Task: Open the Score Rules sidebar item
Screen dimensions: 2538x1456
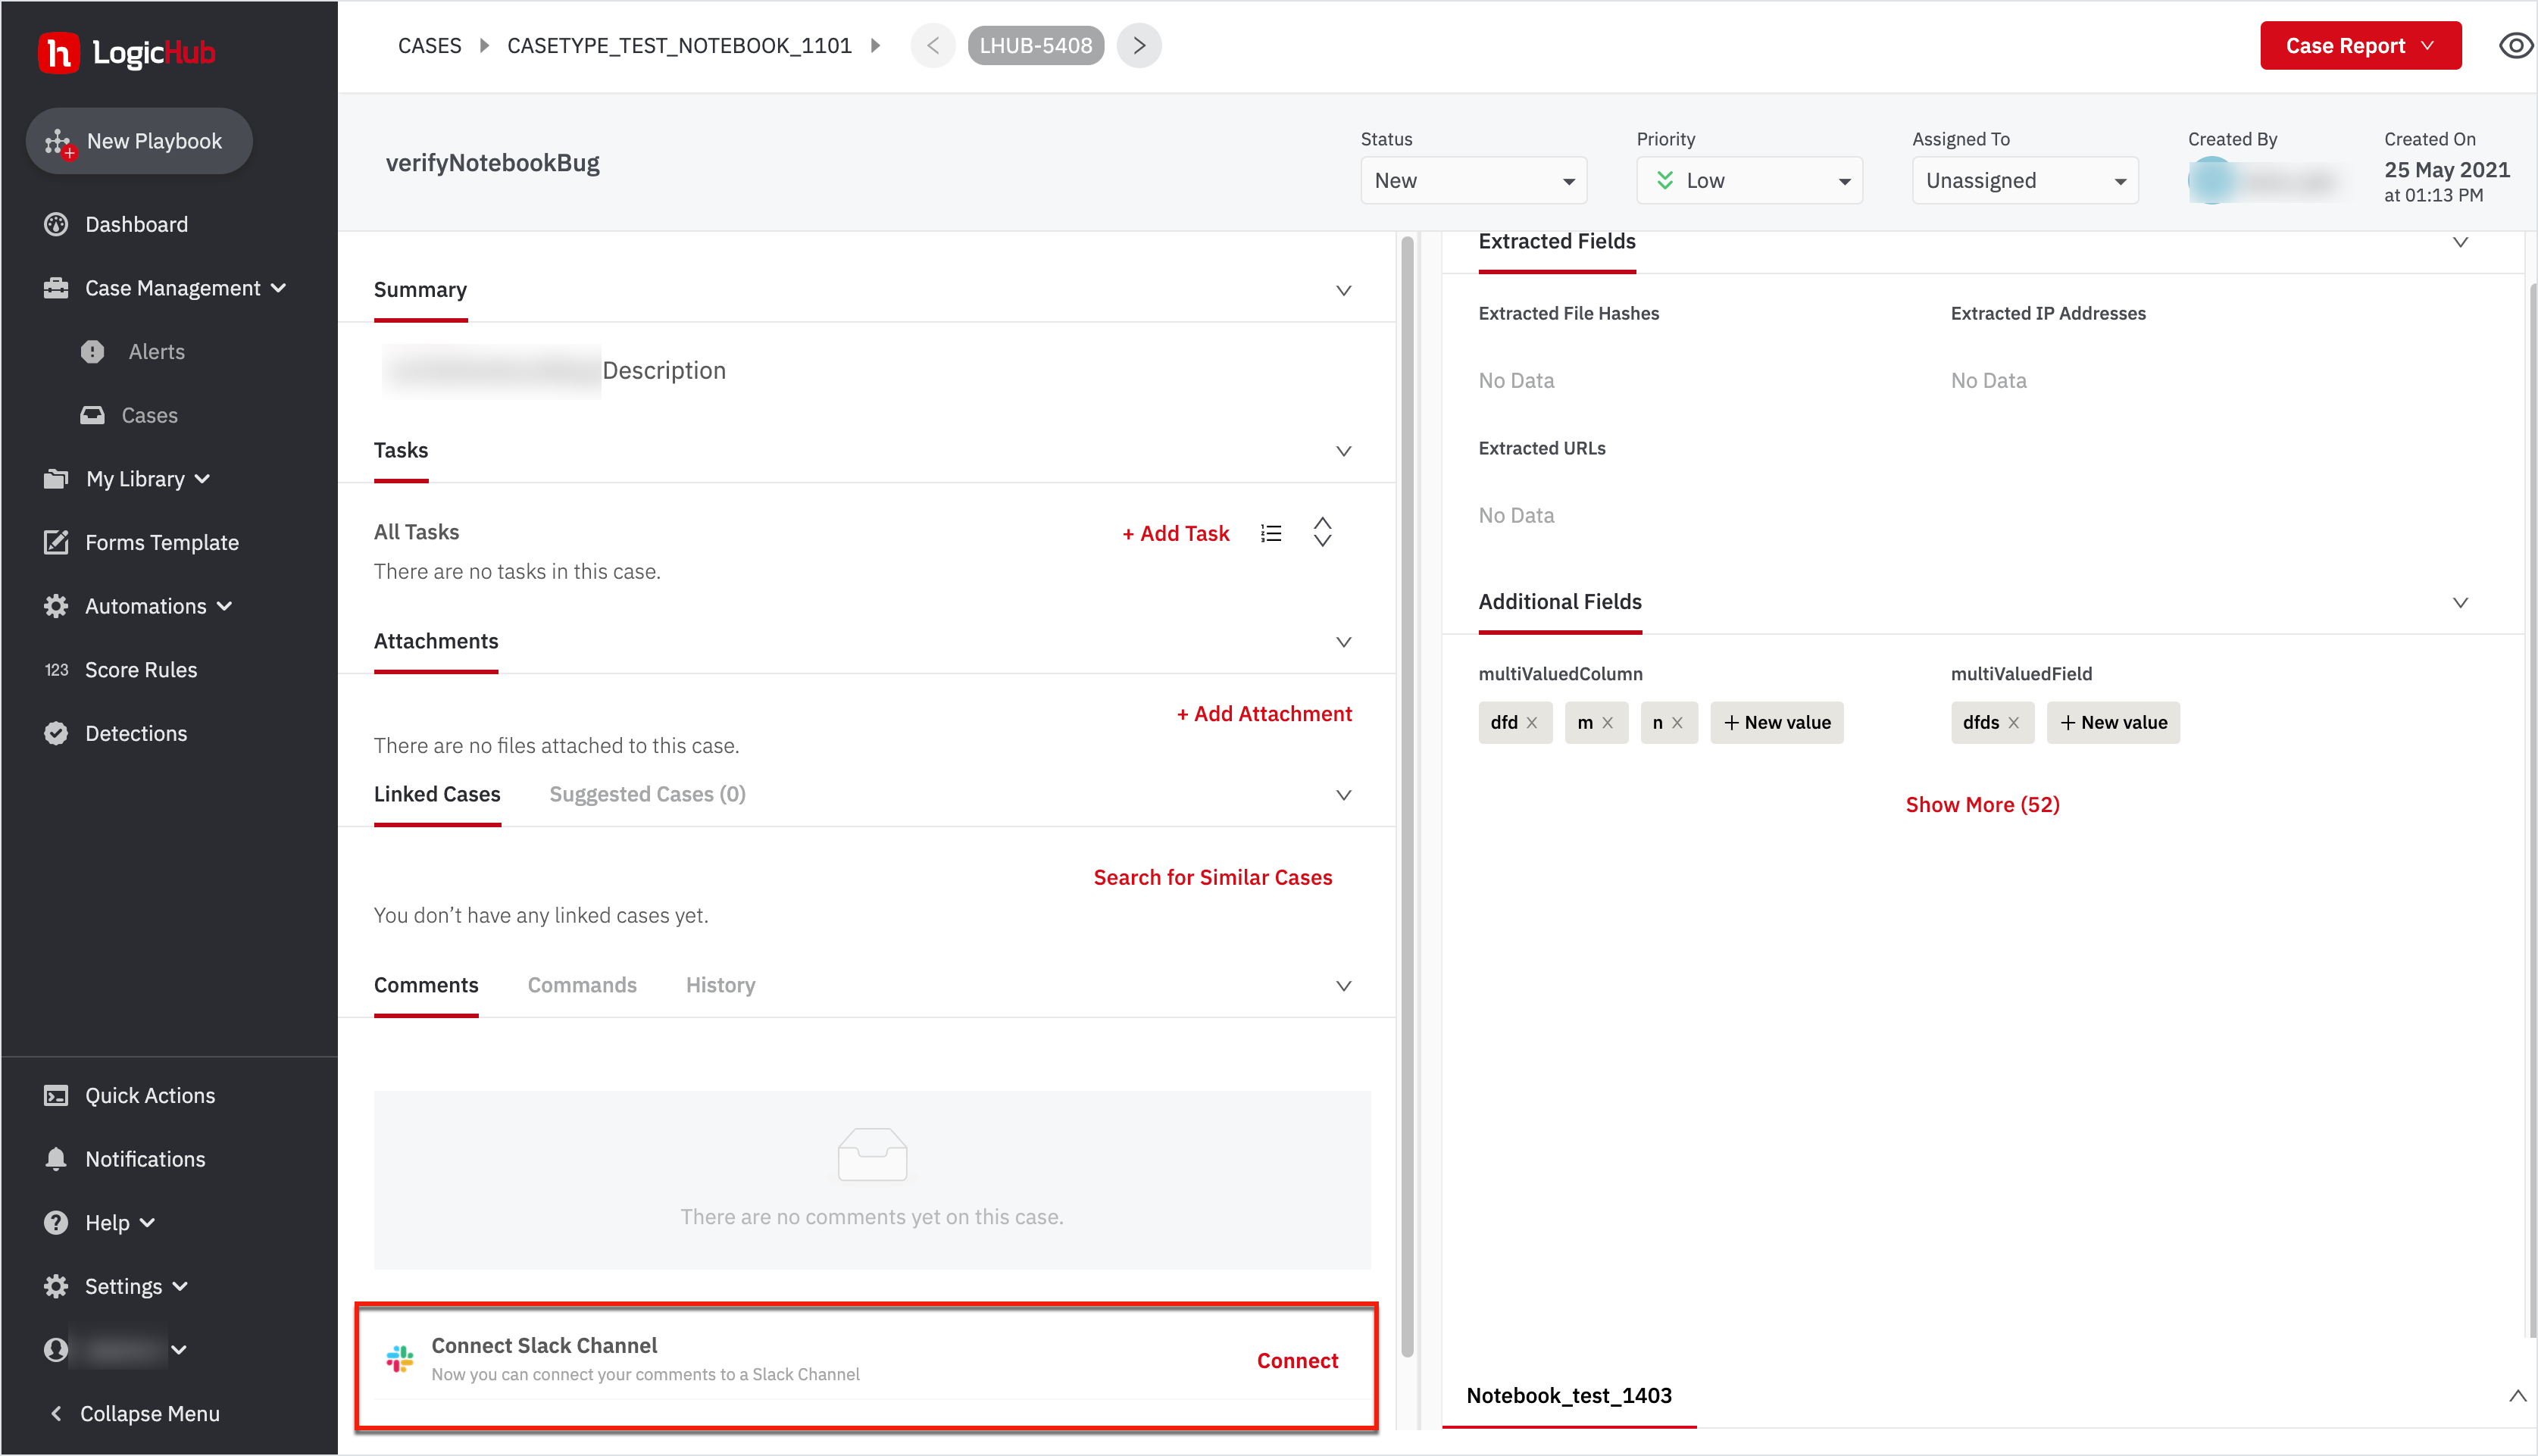Action: [x=140, y=670]
